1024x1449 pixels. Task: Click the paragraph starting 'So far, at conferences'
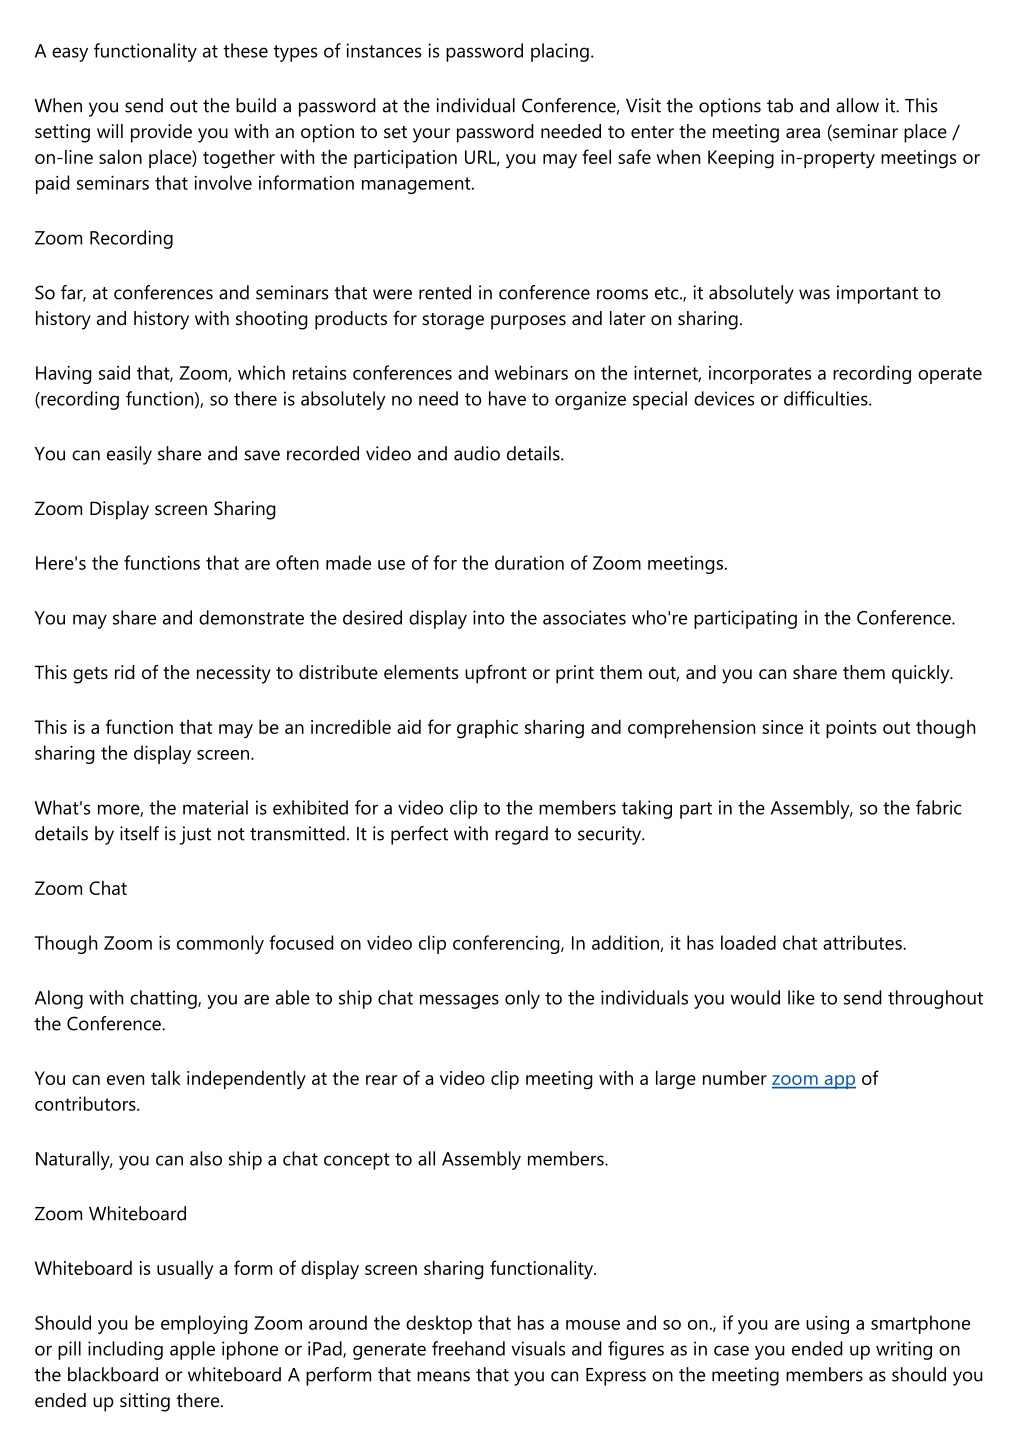[488, 306]
